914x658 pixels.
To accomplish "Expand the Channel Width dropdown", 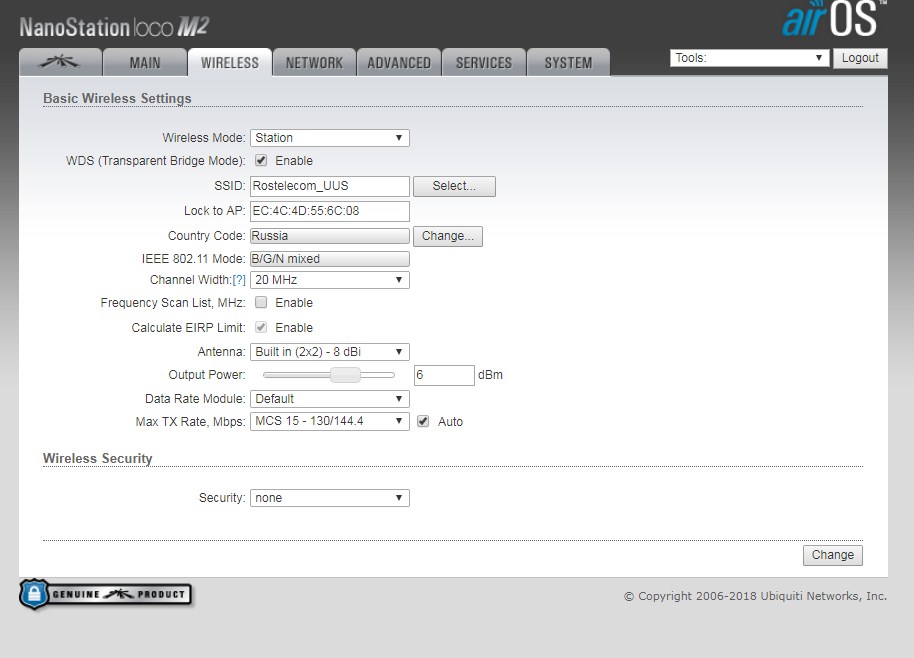I will point(330,280).
